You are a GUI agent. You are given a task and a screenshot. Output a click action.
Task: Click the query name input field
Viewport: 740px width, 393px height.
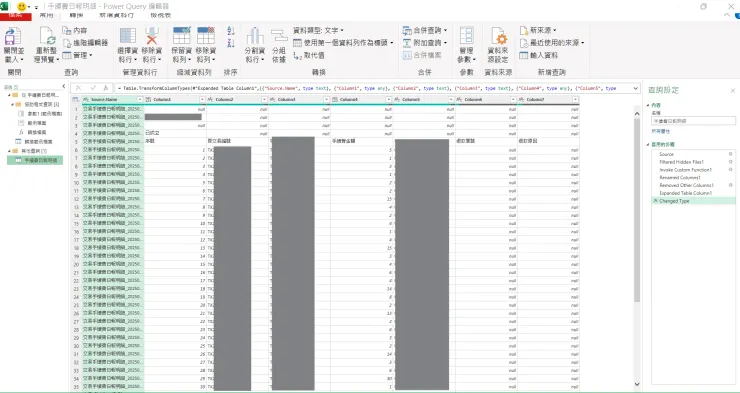click(x=693, y=121)
